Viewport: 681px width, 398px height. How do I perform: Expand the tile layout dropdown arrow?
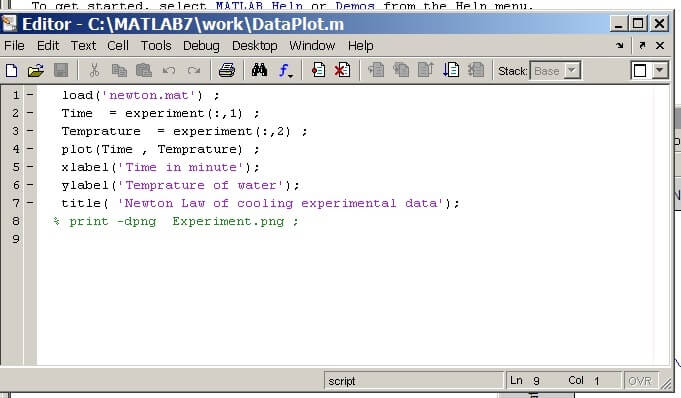[660, 70]
